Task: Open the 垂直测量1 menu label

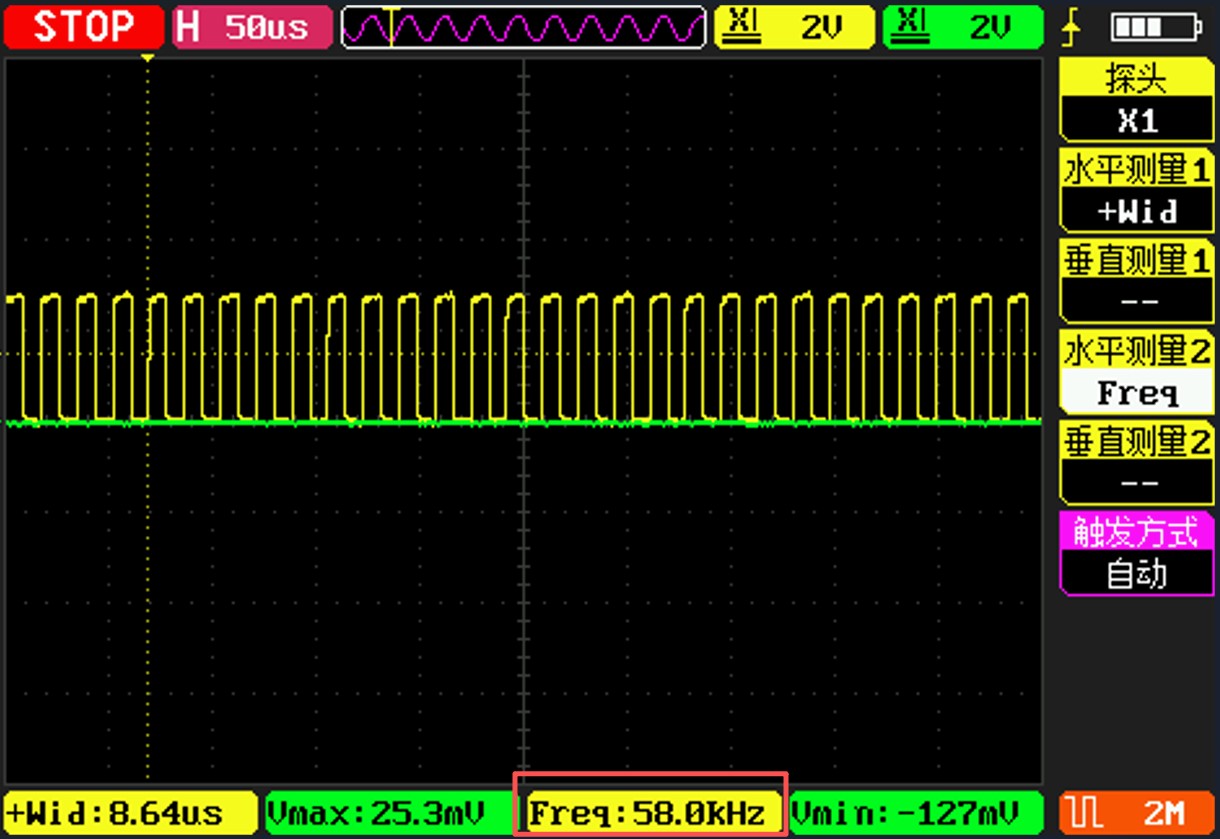Action: tap(1137, 260)
